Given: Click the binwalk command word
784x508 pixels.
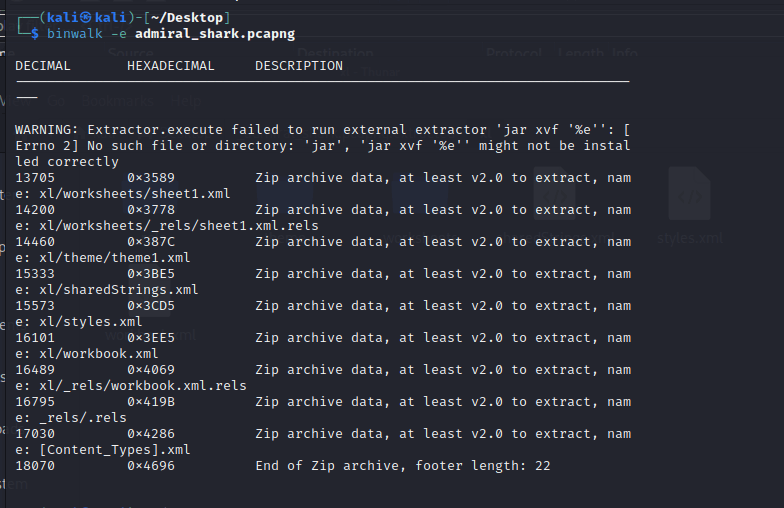Looking at the screenshot, I should tap(75, 34).
